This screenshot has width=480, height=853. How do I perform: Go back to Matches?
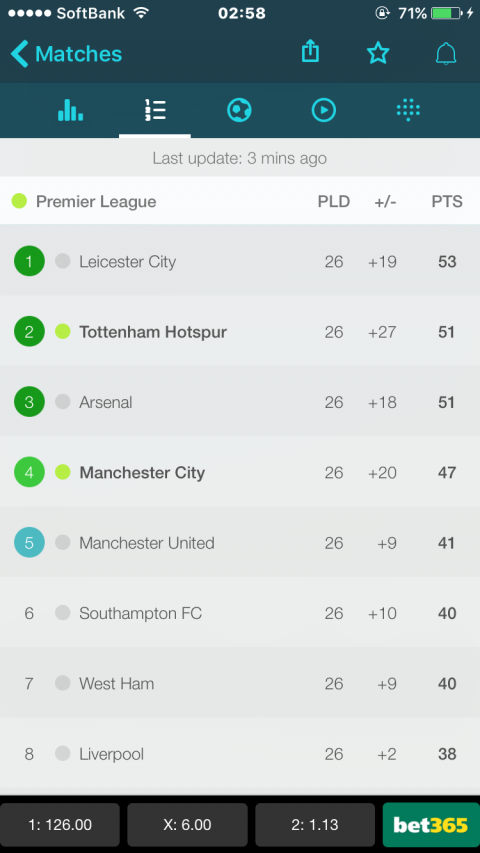coord(66,54)
